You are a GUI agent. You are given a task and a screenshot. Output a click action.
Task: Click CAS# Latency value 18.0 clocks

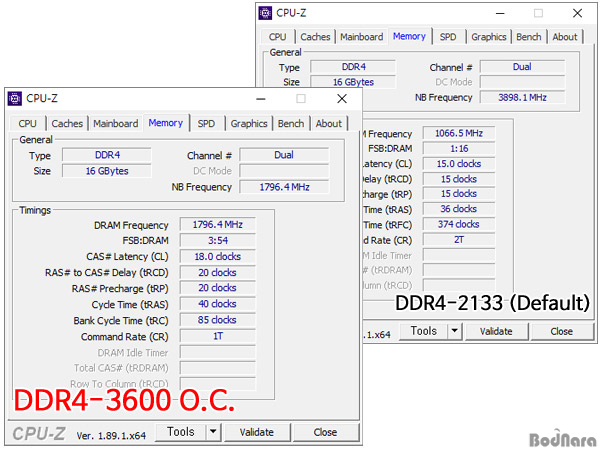point(217,257)
